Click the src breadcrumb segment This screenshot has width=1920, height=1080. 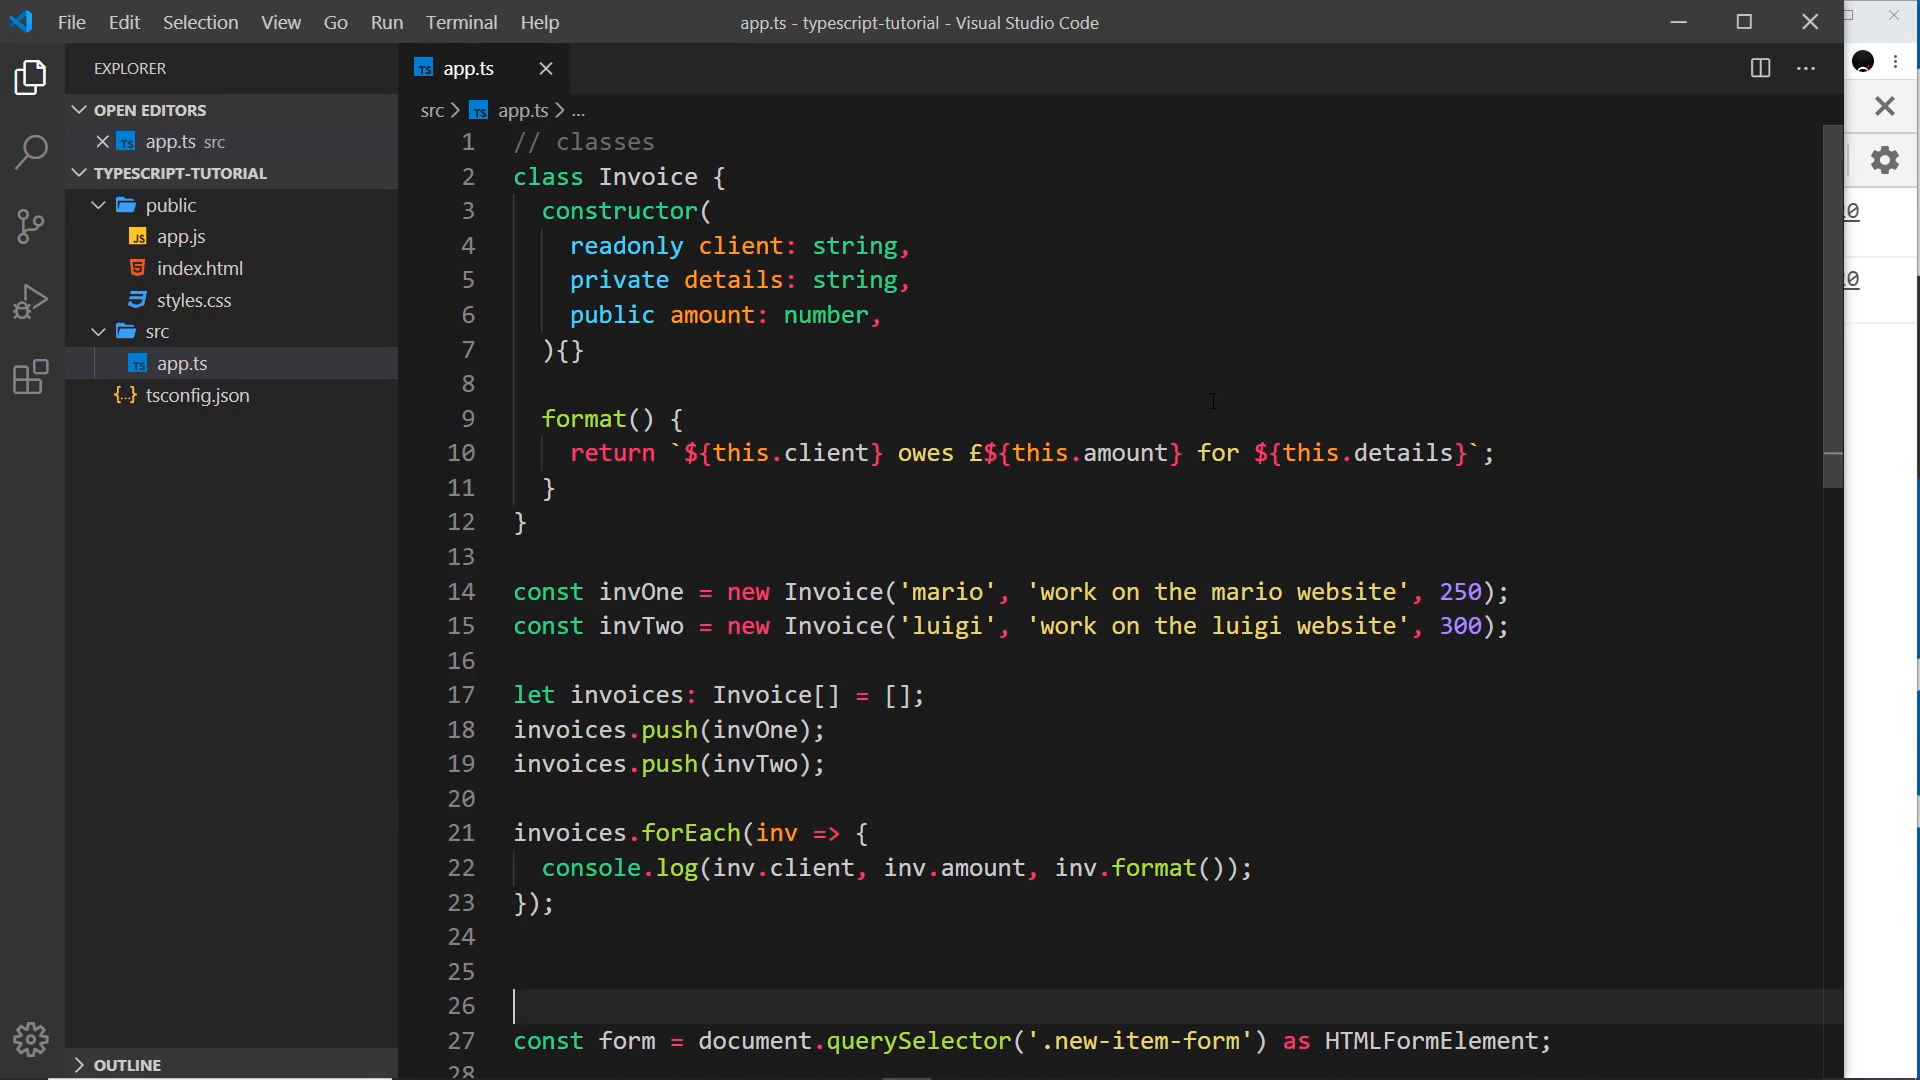432,110
